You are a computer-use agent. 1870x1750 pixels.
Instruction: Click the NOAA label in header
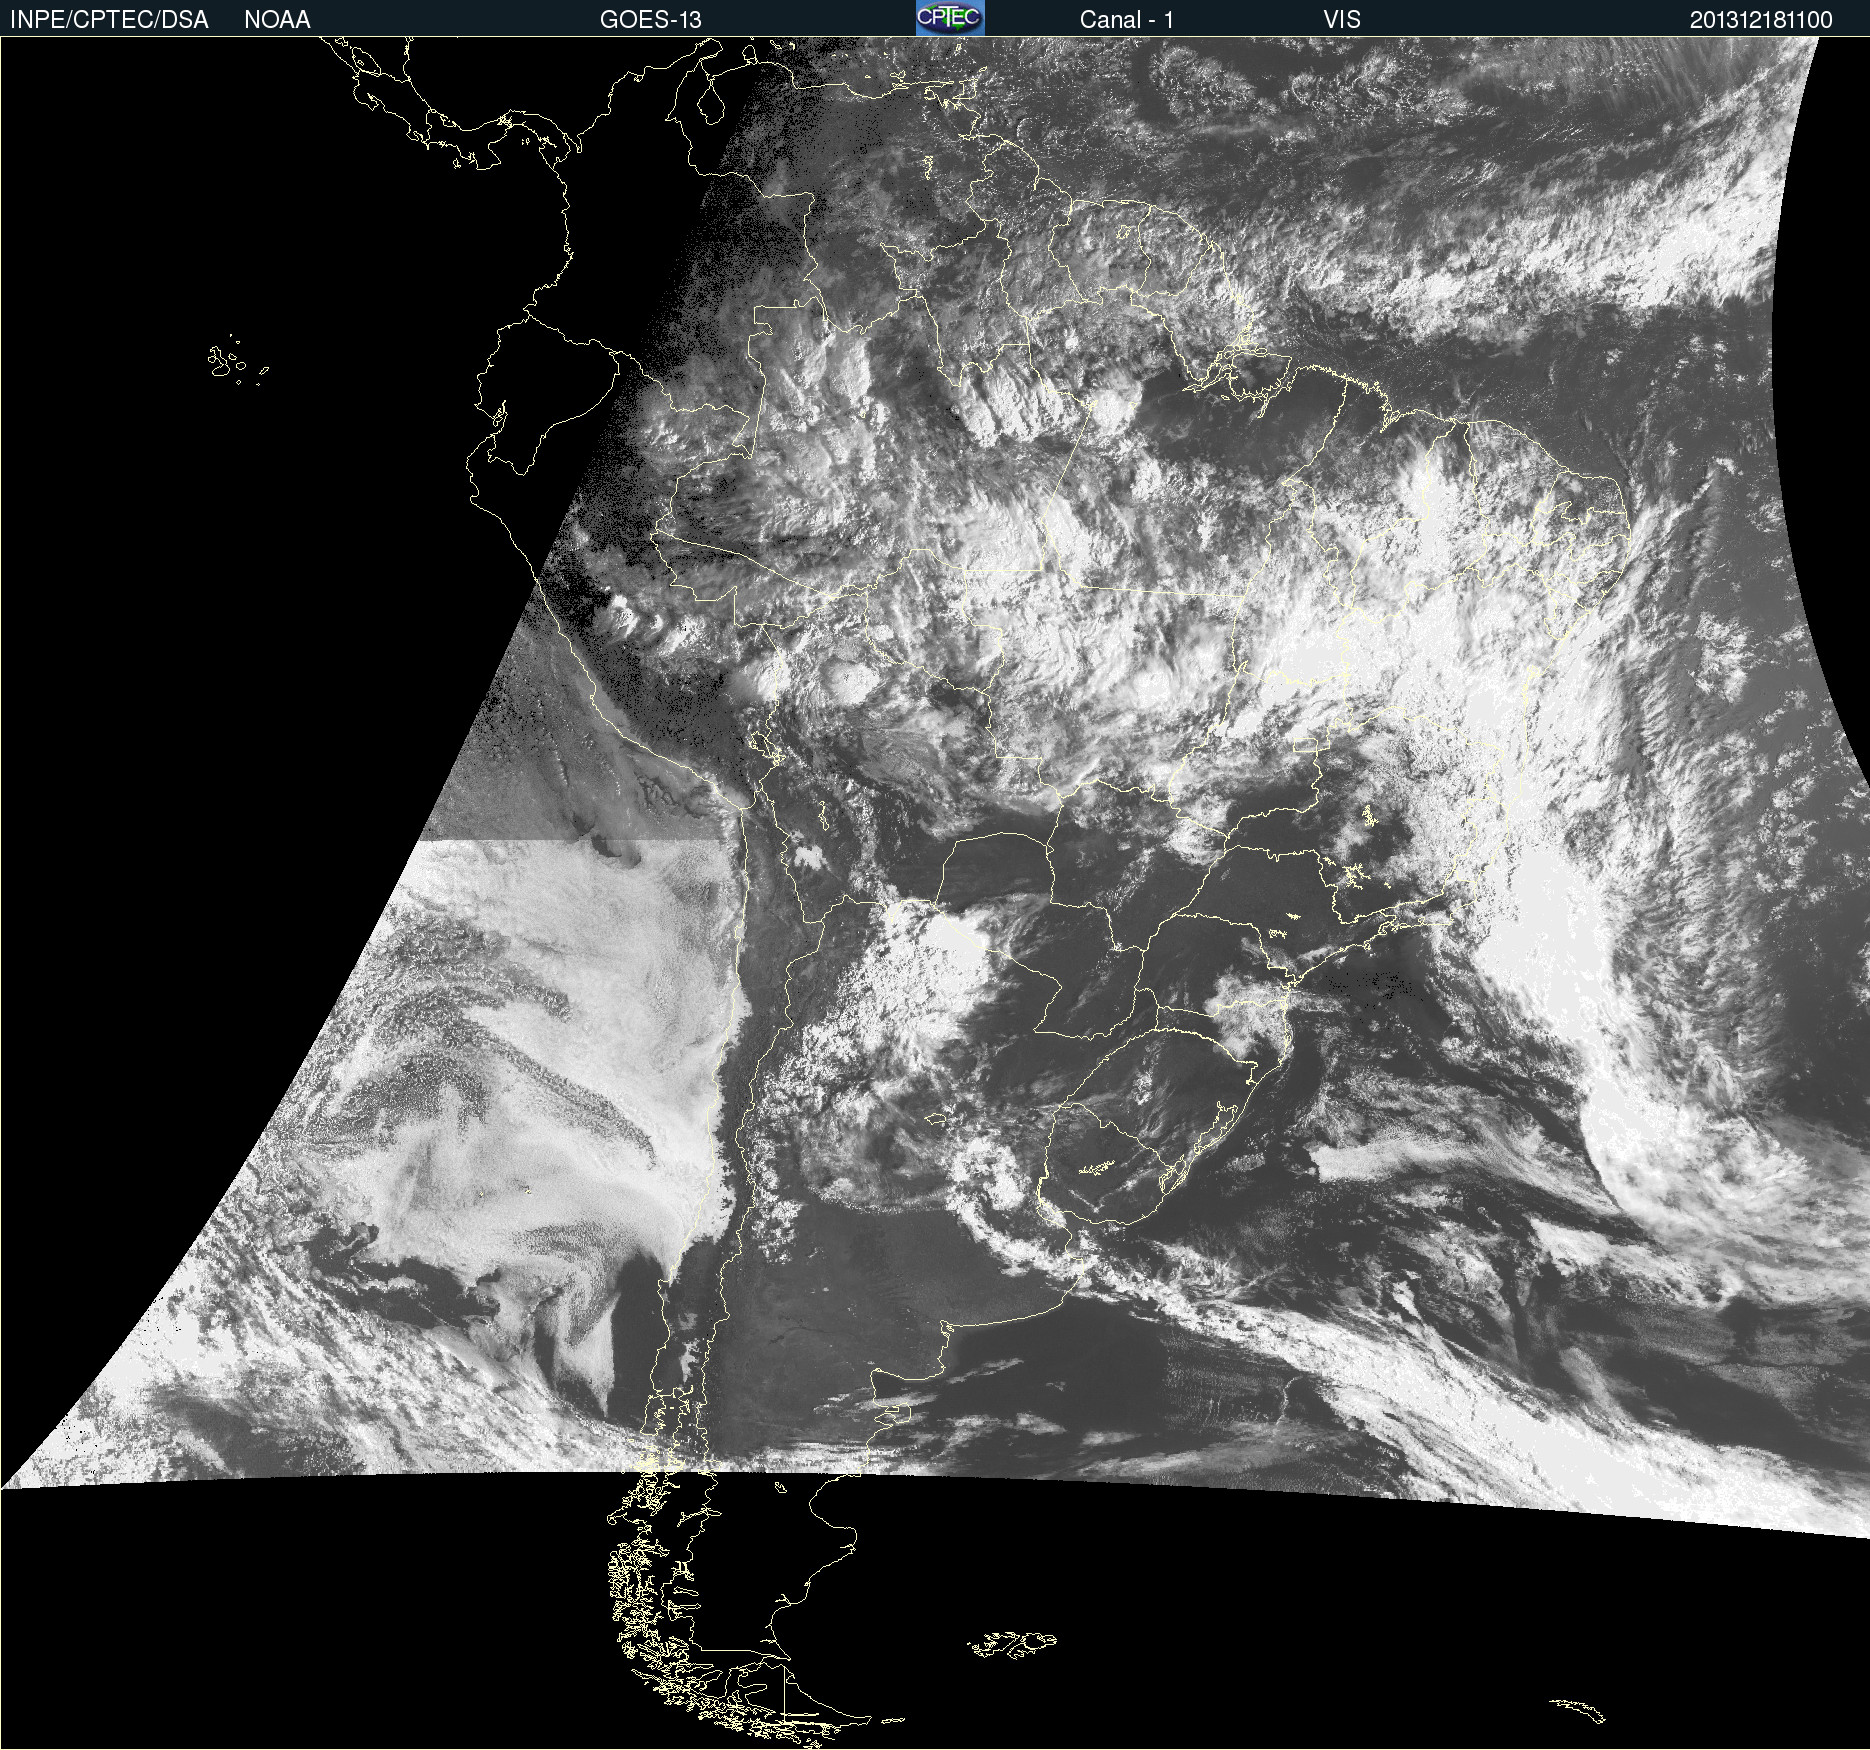(277, 20)
